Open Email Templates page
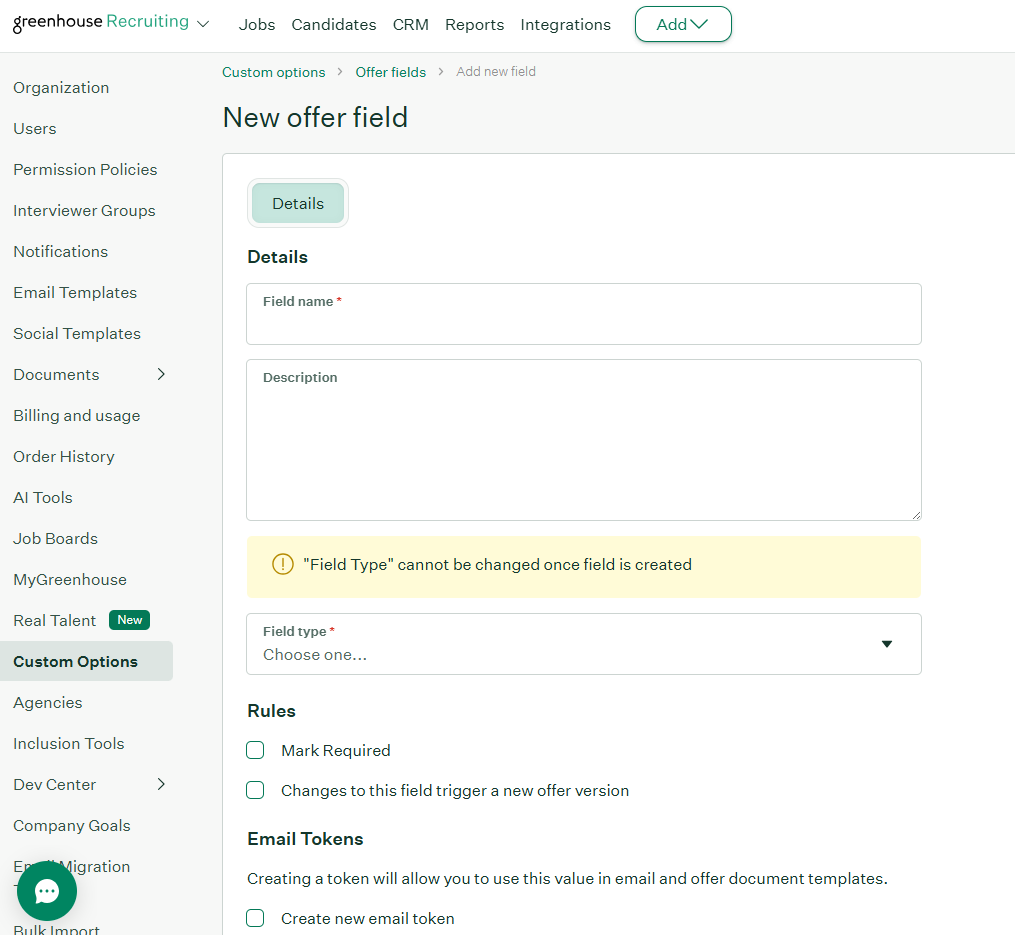1015x935 pixels. click(75, 292)
